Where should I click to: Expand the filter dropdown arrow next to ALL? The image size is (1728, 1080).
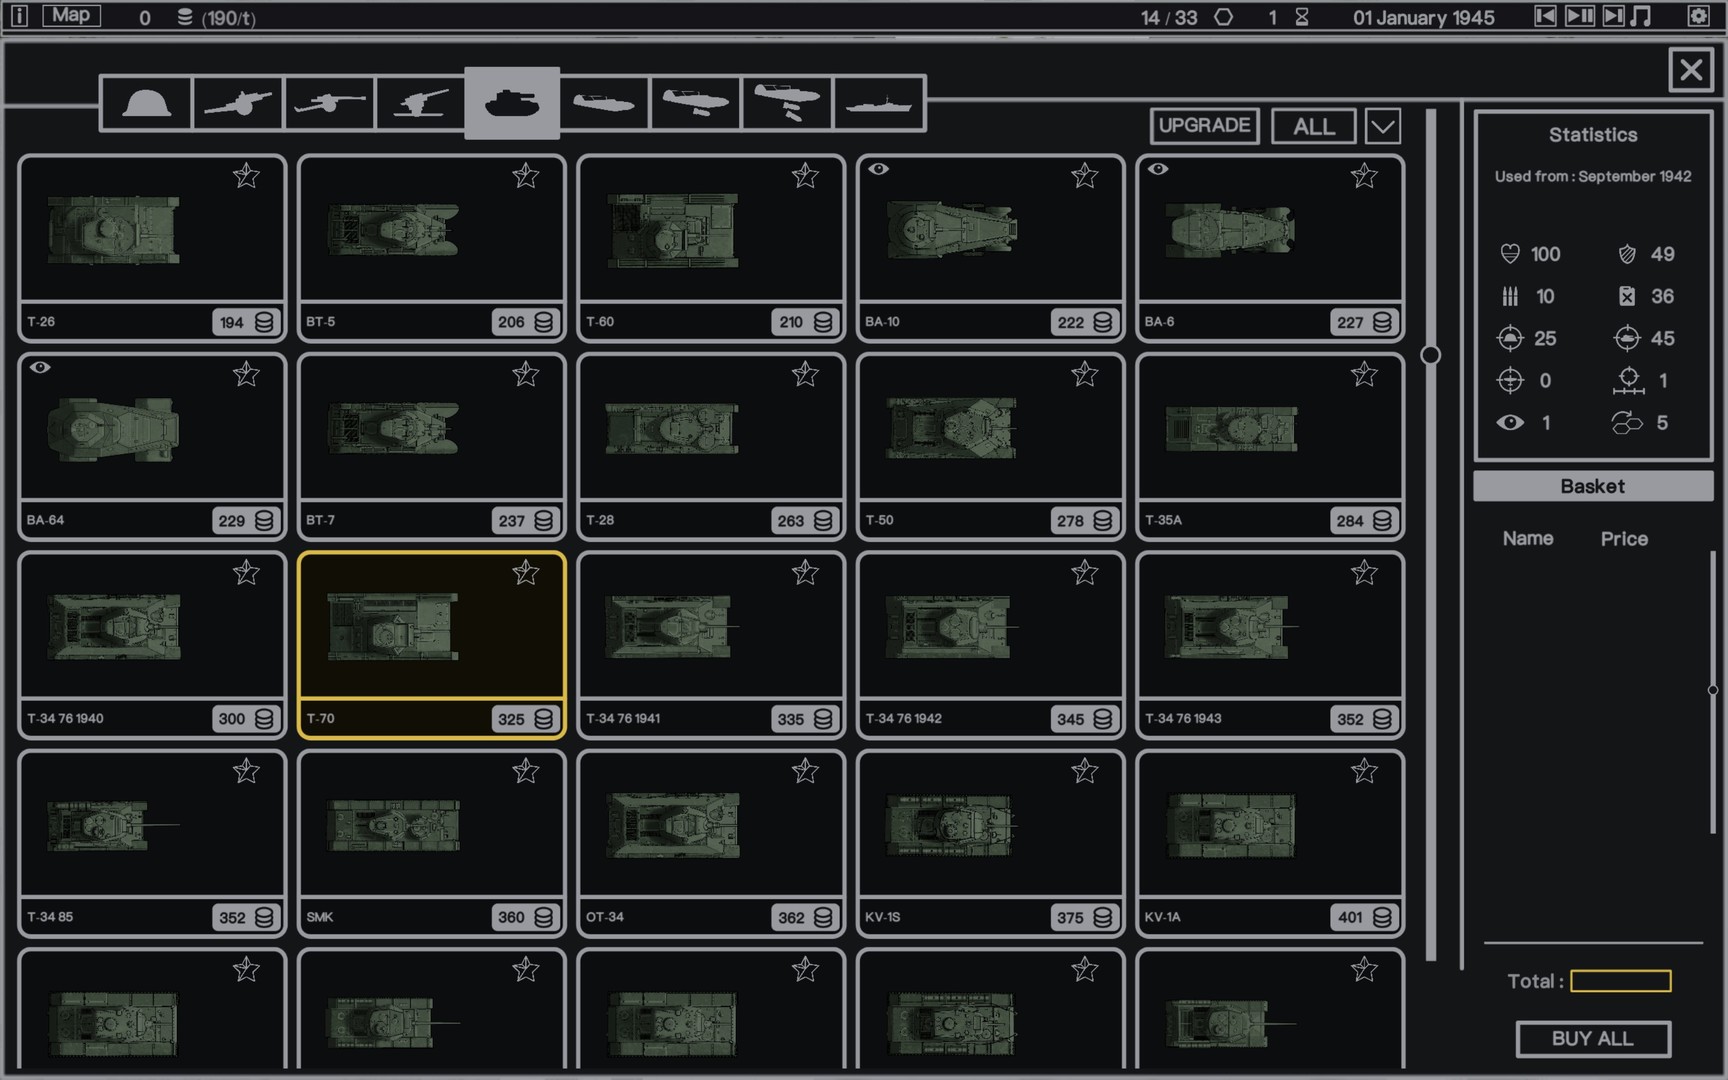click(1382, 127)
